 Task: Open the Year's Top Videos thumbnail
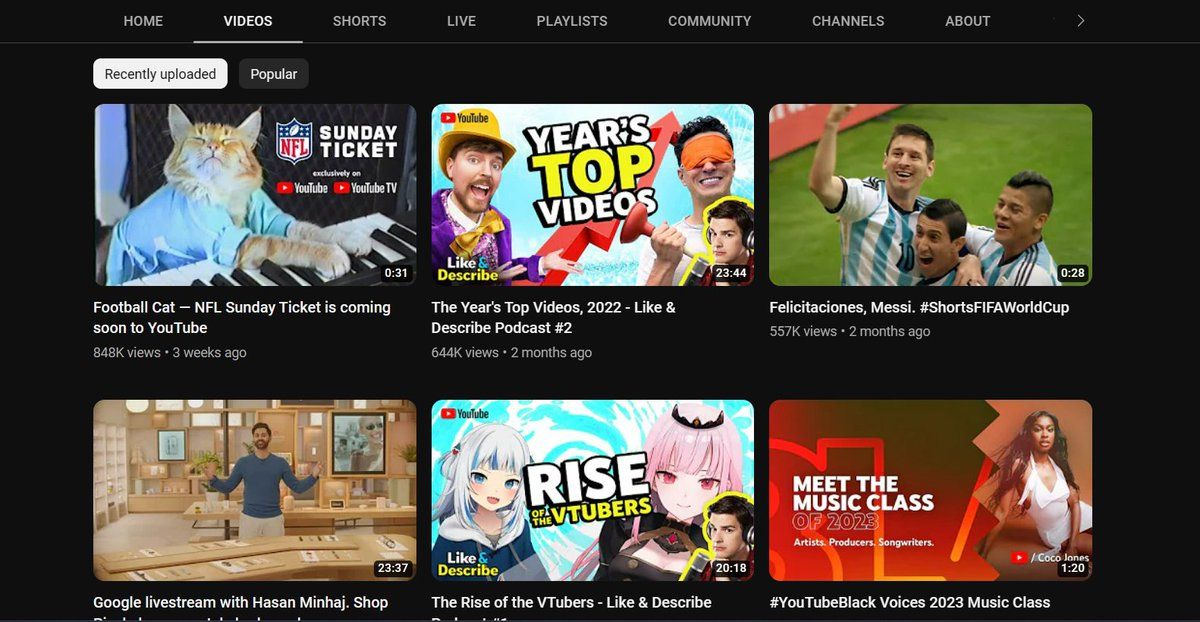592,195
